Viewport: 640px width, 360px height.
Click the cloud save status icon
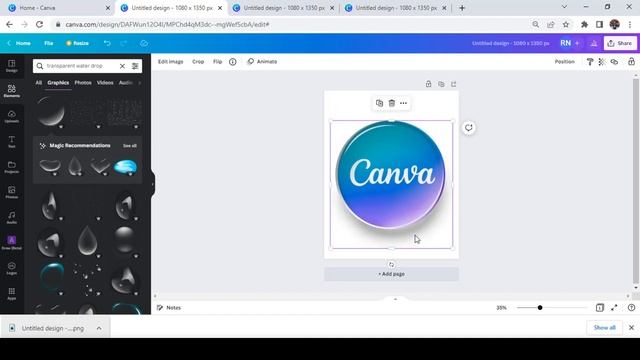click(144, 43)
